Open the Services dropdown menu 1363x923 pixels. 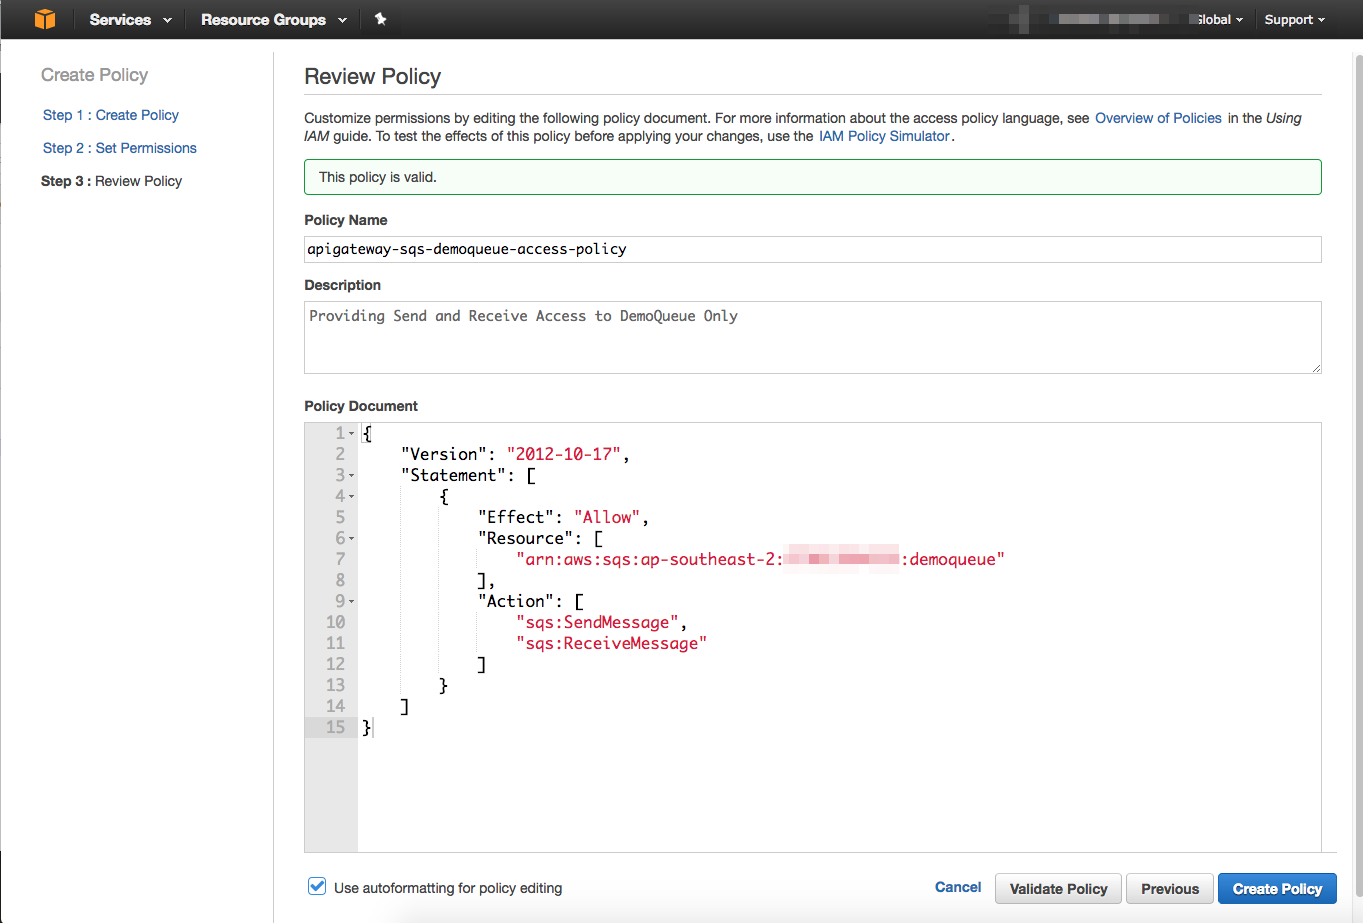[x=130, y=20]
